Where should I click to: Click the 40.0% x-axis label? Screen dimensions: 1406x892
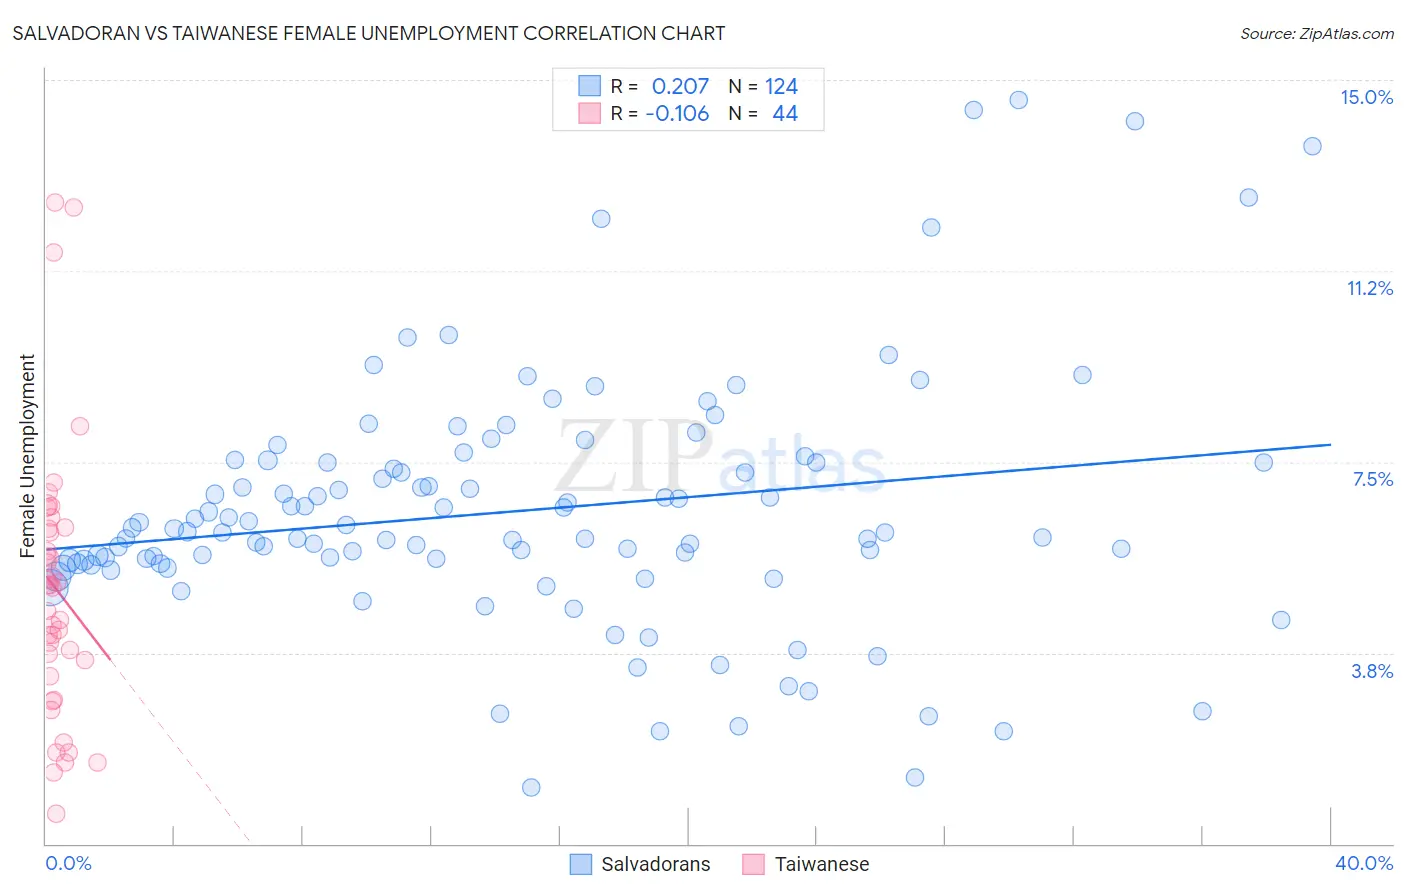tap(1364, 863)
